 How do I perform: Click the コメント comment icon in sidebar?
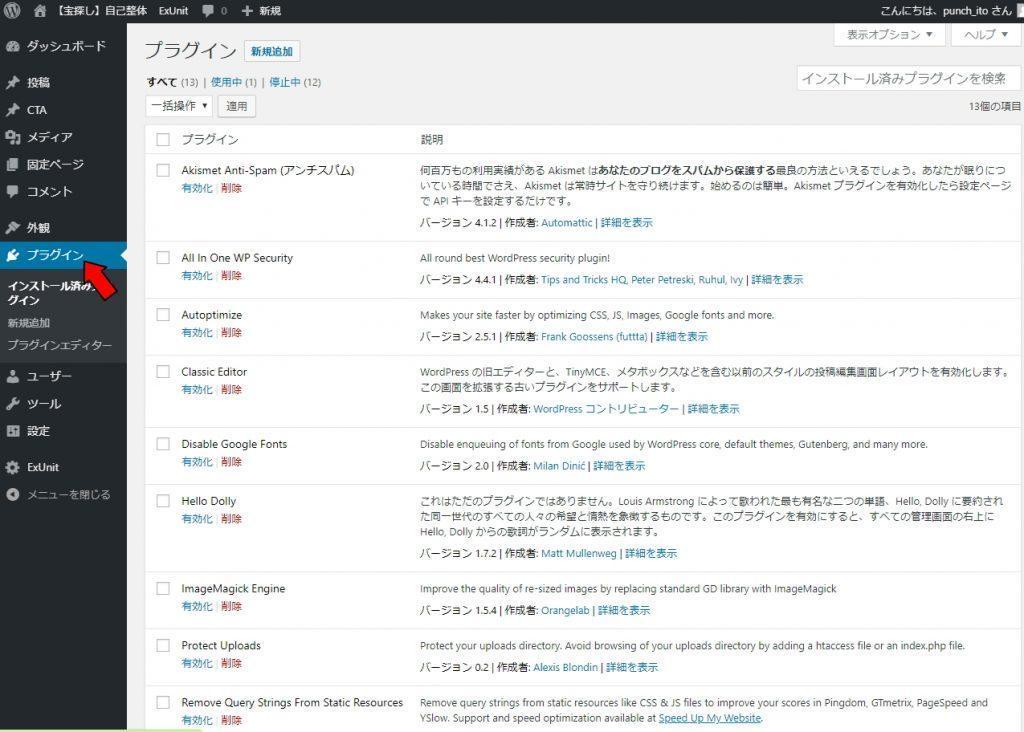click(12, 191)
